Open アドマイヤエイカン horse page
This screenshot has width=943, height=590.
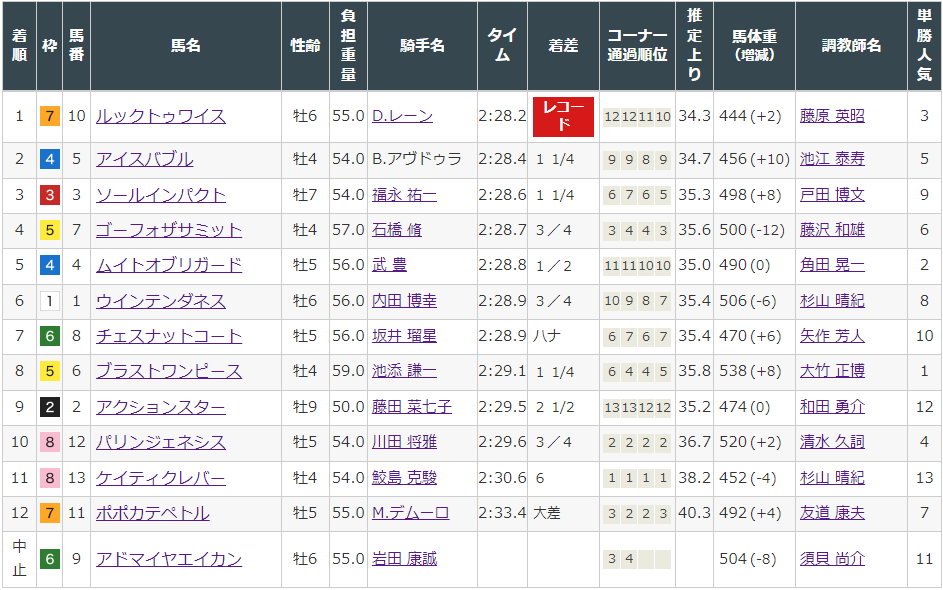[x=169, y=559]
